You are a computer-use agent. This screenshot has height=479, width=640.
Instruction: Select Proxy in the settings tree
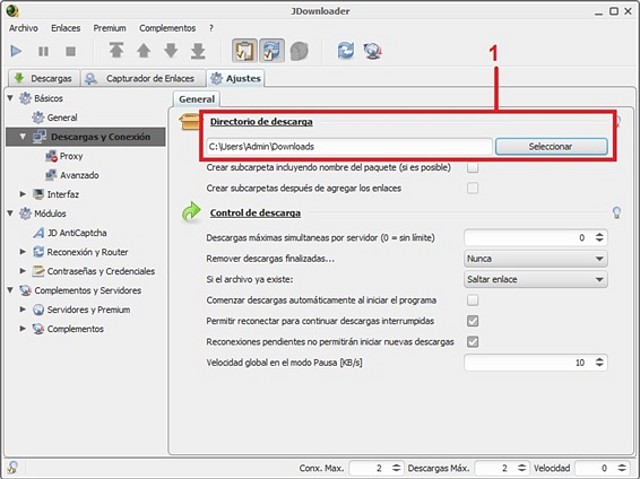tap(64, 156)
